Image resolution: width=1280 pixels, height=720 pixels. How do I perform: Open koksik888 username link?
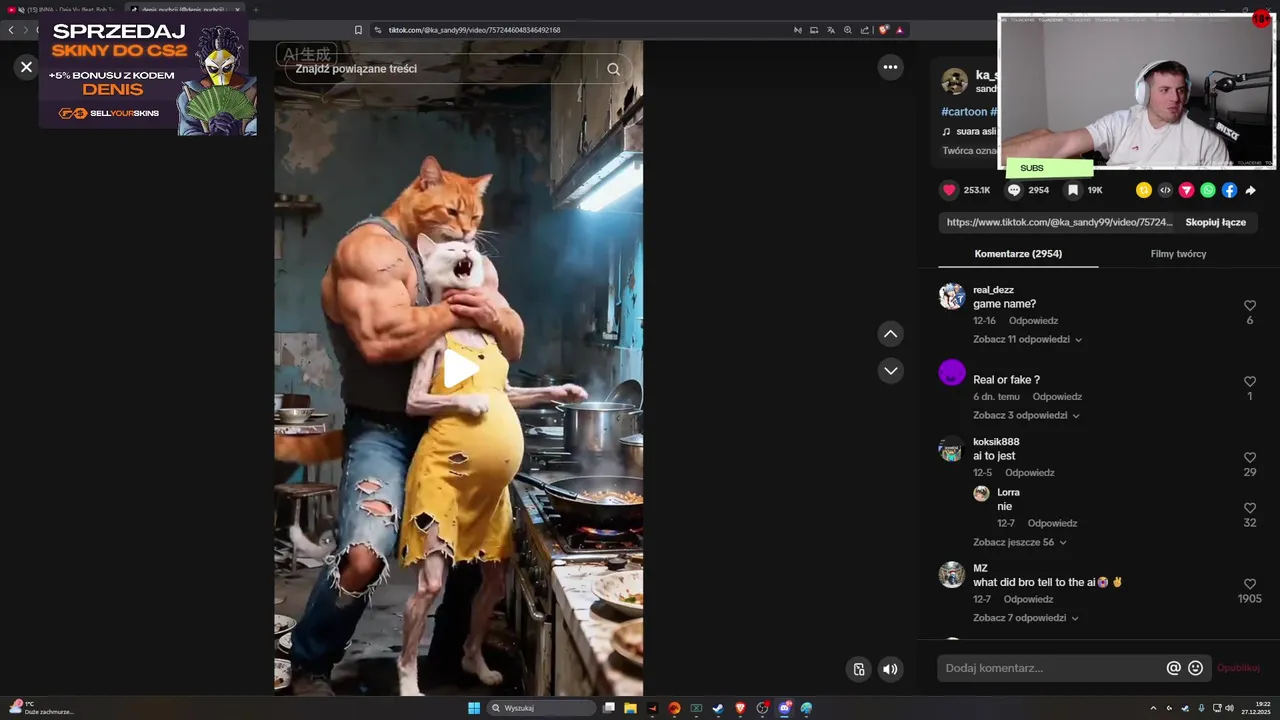click(x=996, y=442)
